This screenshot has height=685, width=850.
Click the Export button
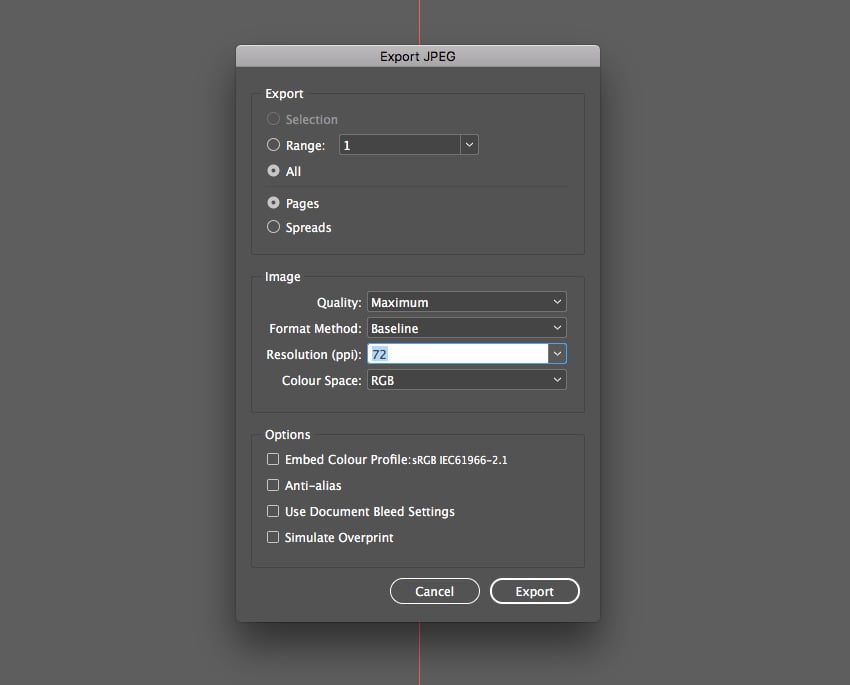coord(535,591)
